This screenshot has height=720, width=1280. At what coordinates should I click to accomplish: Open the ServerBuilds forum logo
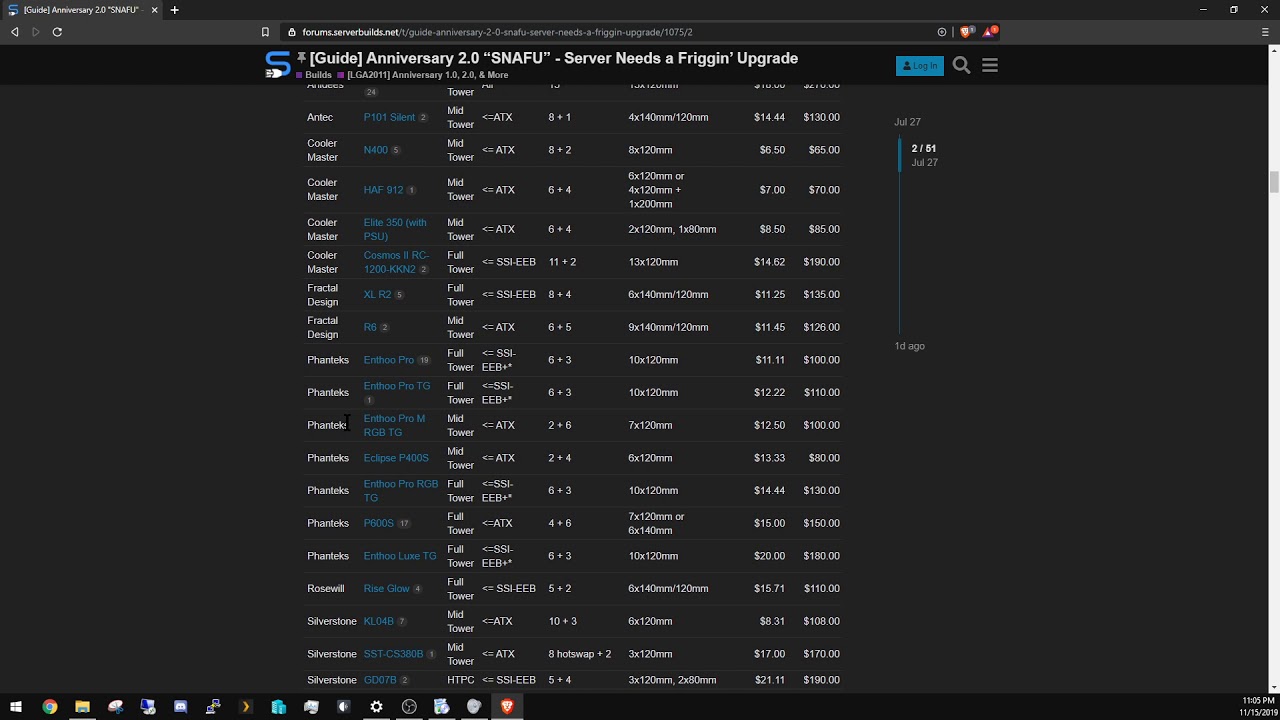pyautogui.click(x=277, y=65)
